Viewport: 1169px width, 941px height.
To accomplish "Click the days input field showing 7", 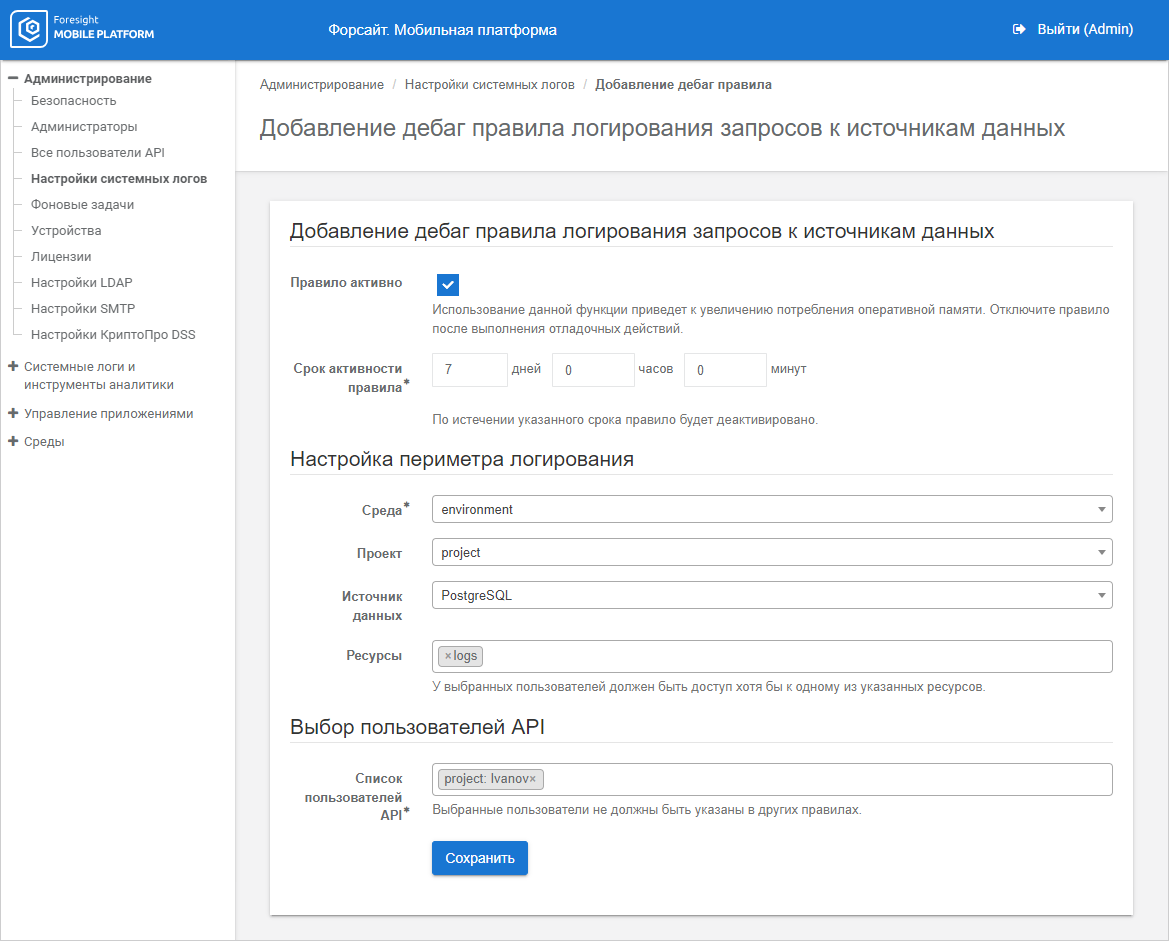I will (x=469, y=369).
